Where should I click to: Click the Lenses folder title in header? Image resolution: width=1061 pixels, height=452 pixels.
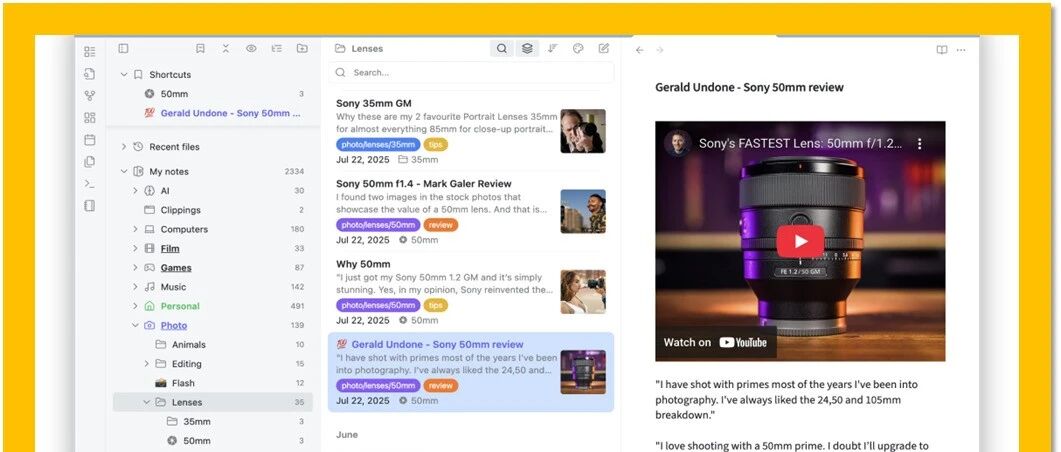click(x=367, y=49)
